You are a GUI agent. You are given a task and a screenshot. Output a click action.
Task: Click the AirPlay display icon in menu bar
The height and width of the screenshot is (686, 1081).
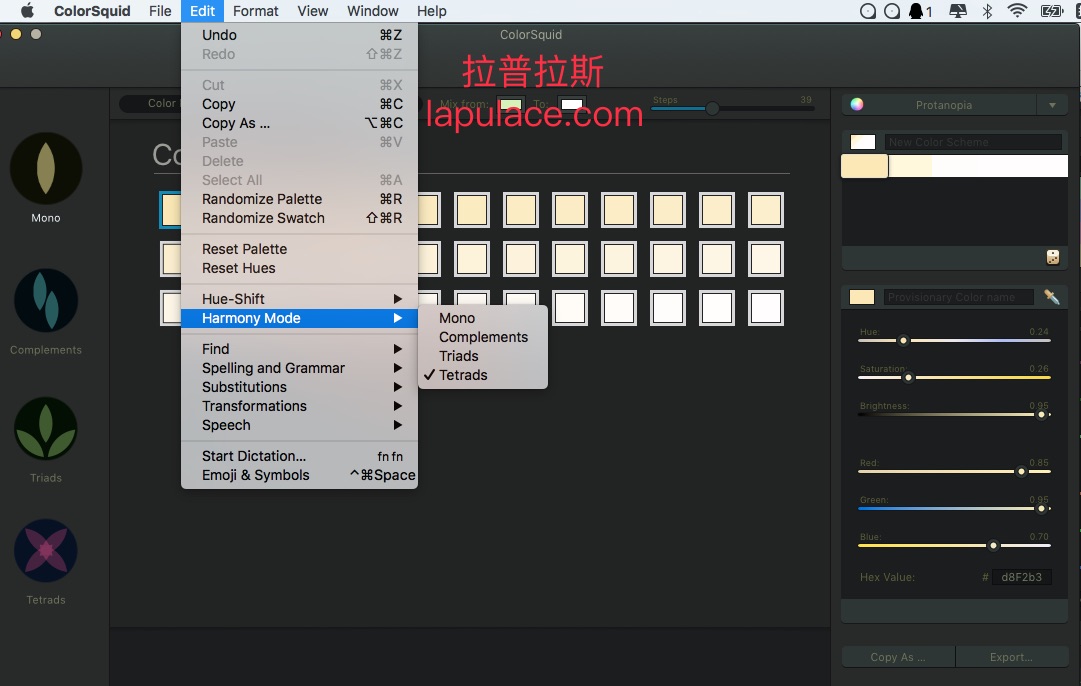tap(958, 11)
